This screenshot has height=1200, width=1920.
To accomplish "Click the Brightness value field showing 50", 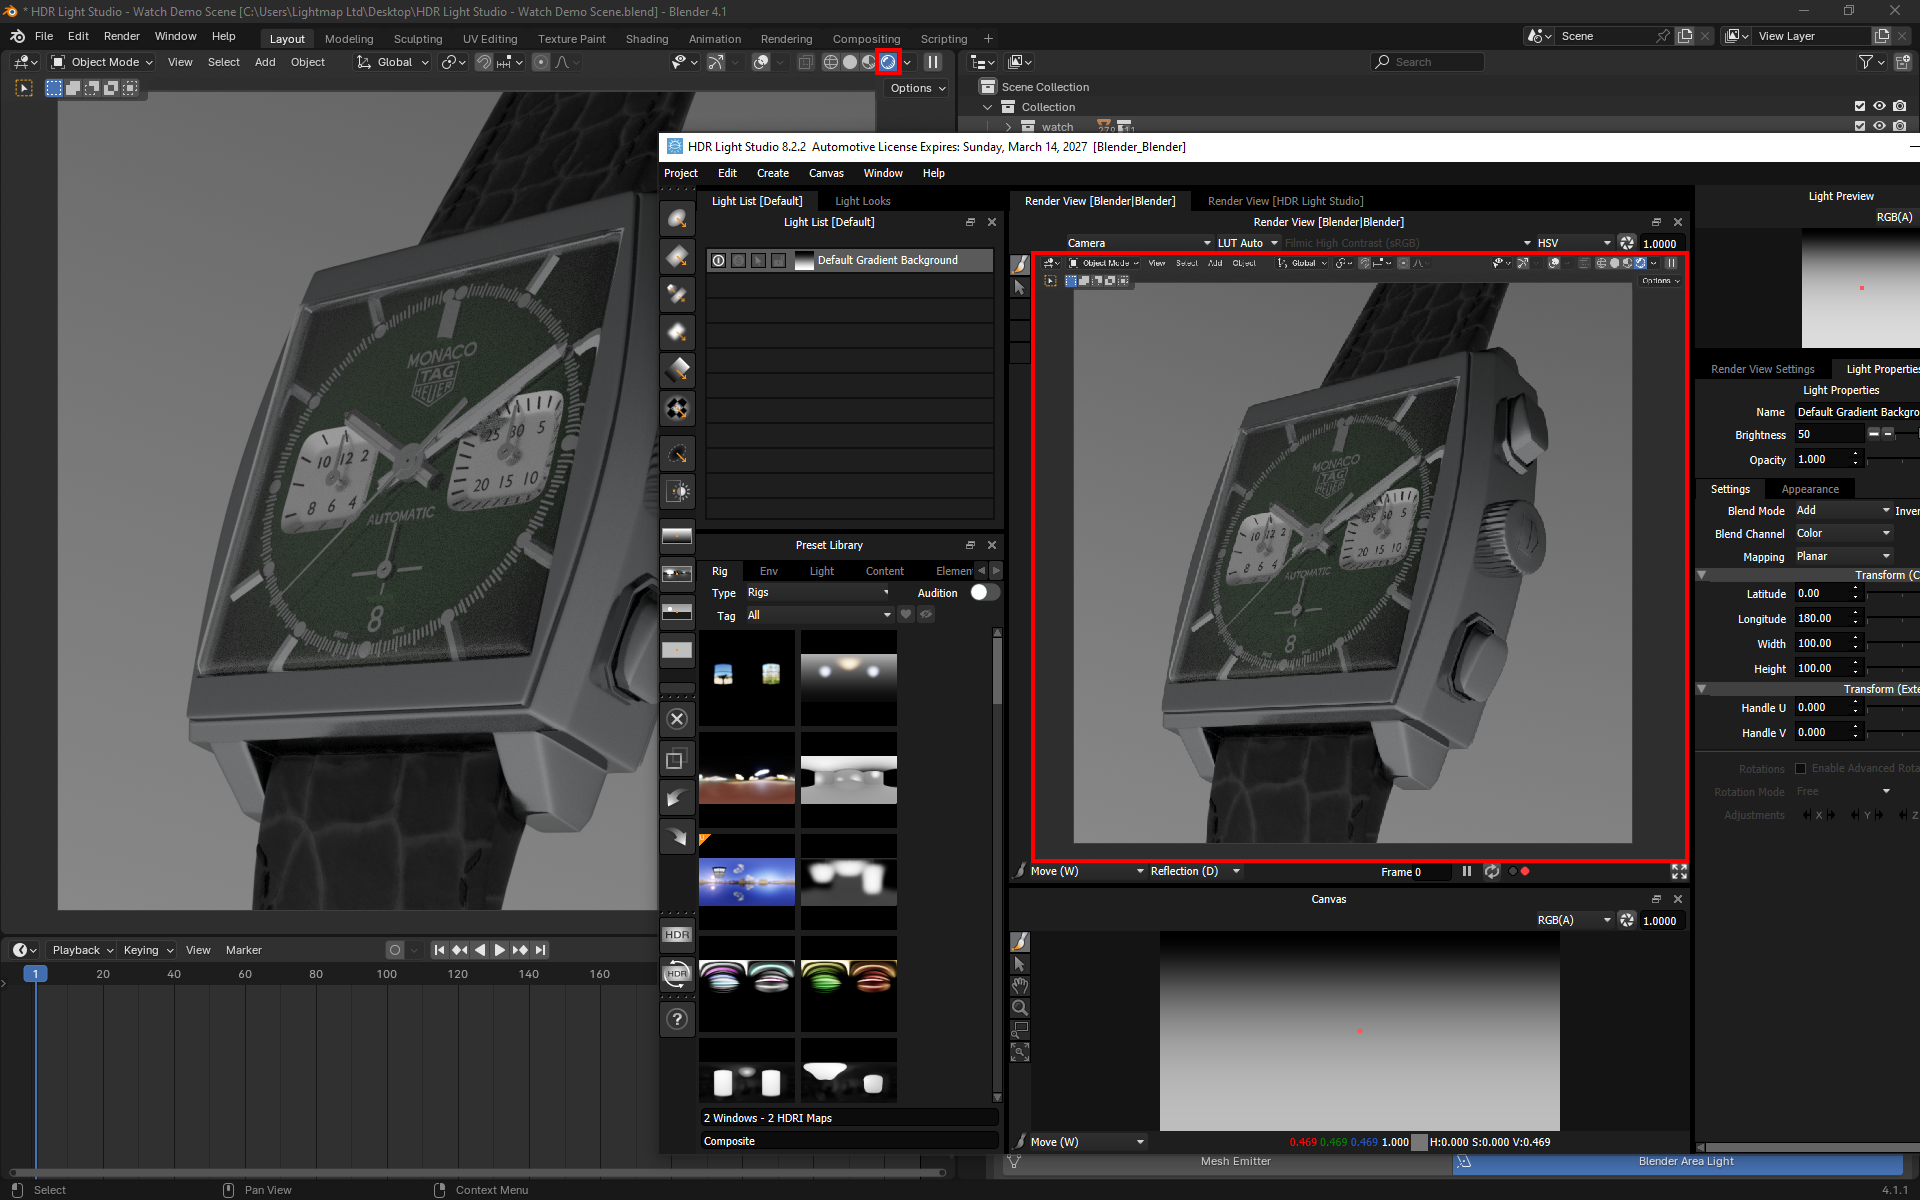I will pos(1829,434).
